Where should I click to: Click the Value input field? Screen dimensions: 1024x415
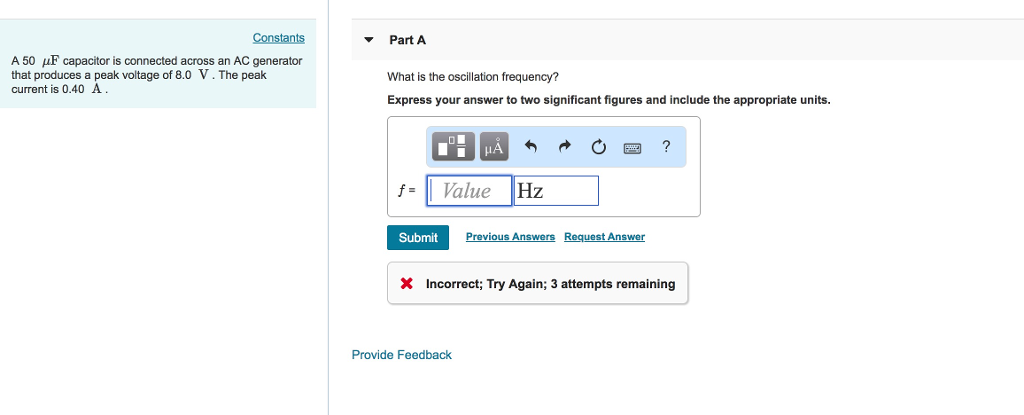click(469, 191)
